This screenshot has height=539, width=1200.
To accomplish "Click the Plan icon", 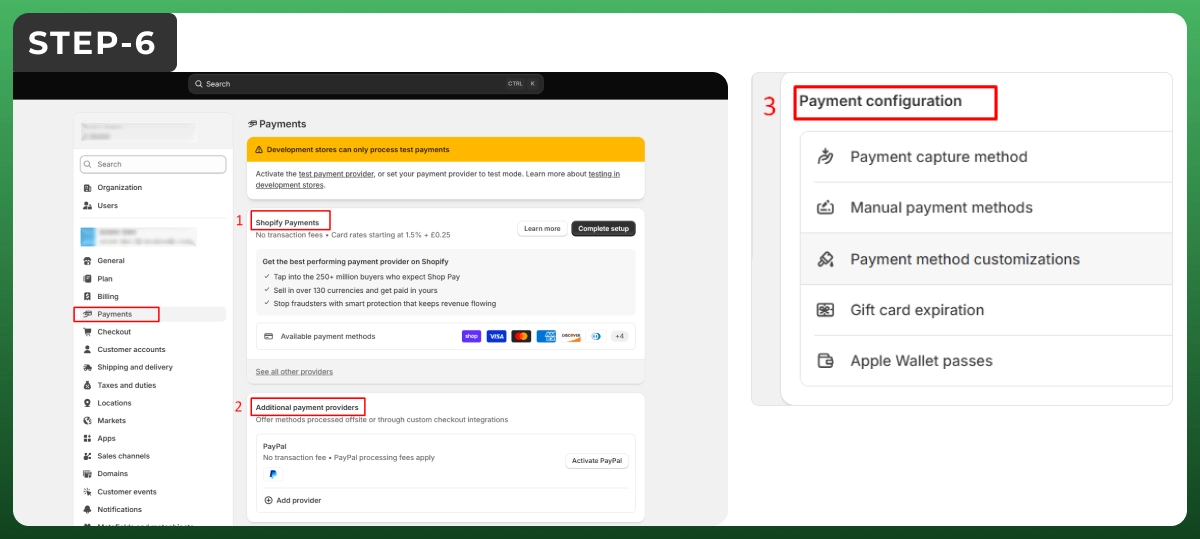I will coord(88,279).
